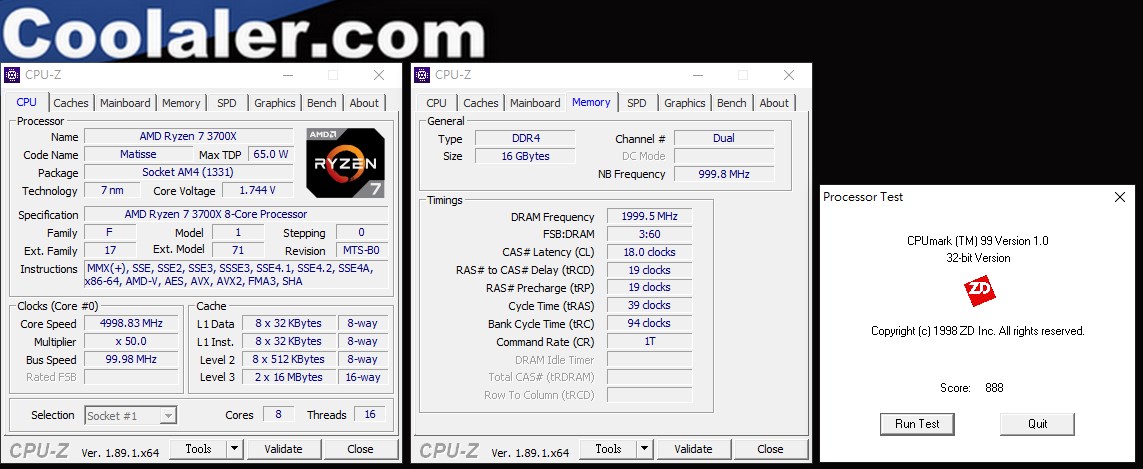1143x469 pixels.
Task: Open Bench tab in right CPU-Z window
Action: [731, 103]
